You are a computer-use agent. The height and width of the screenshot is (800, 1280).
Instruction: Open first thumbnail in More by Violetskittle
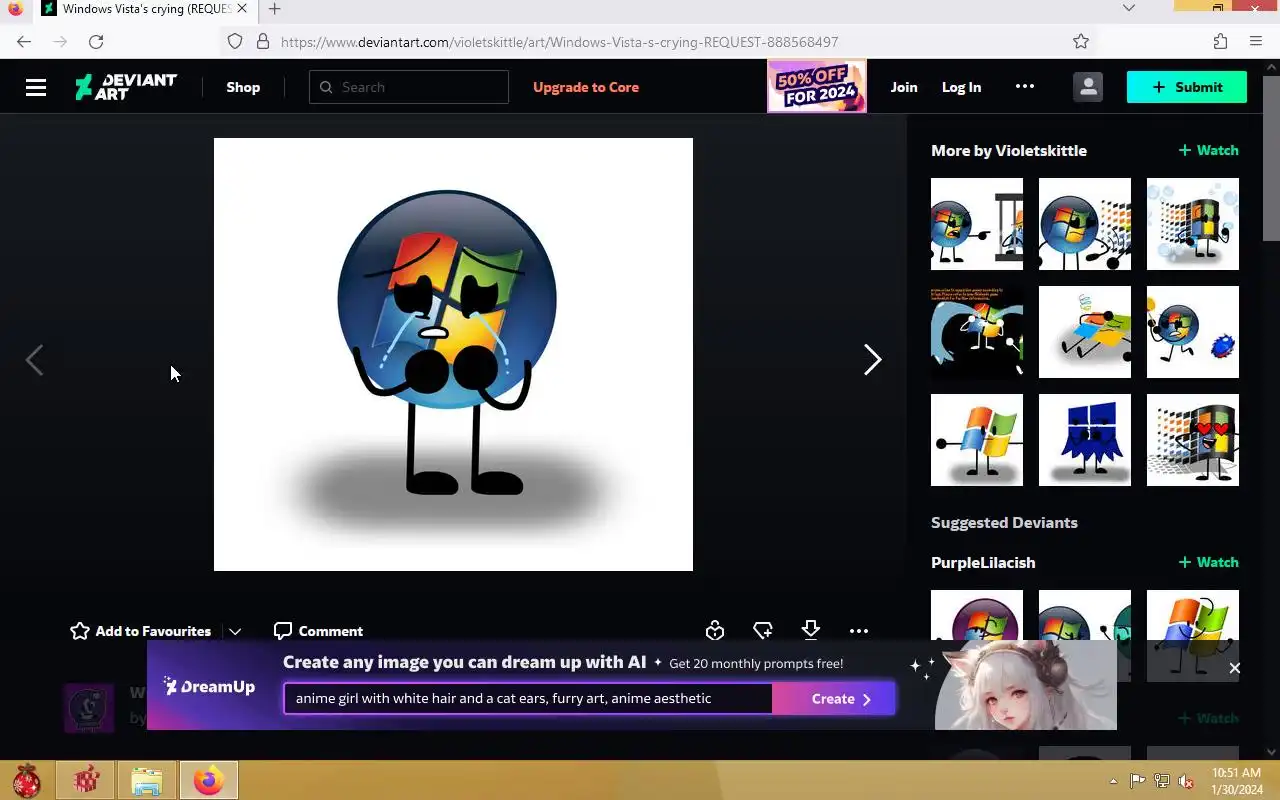tap(977, 224)
